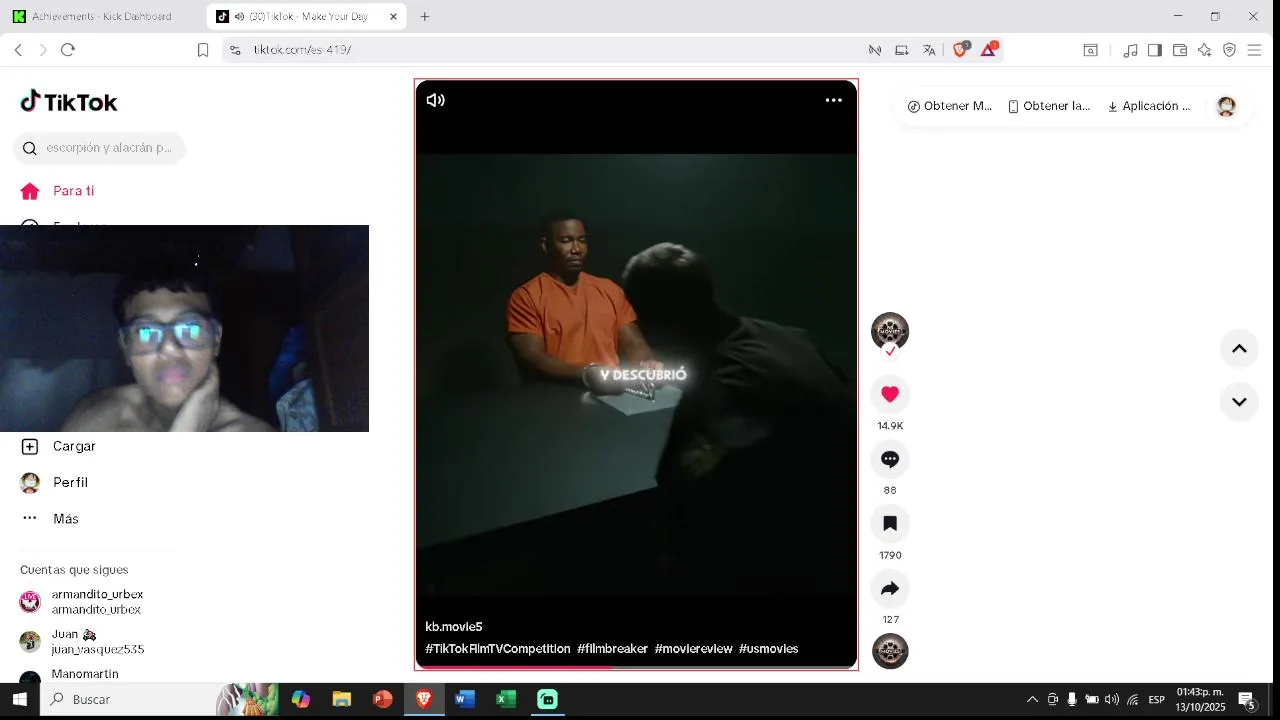Open the Wi-Fi network flyout
The height and width of the screenshot is (720, 1280).
(x=1132, y=699)
